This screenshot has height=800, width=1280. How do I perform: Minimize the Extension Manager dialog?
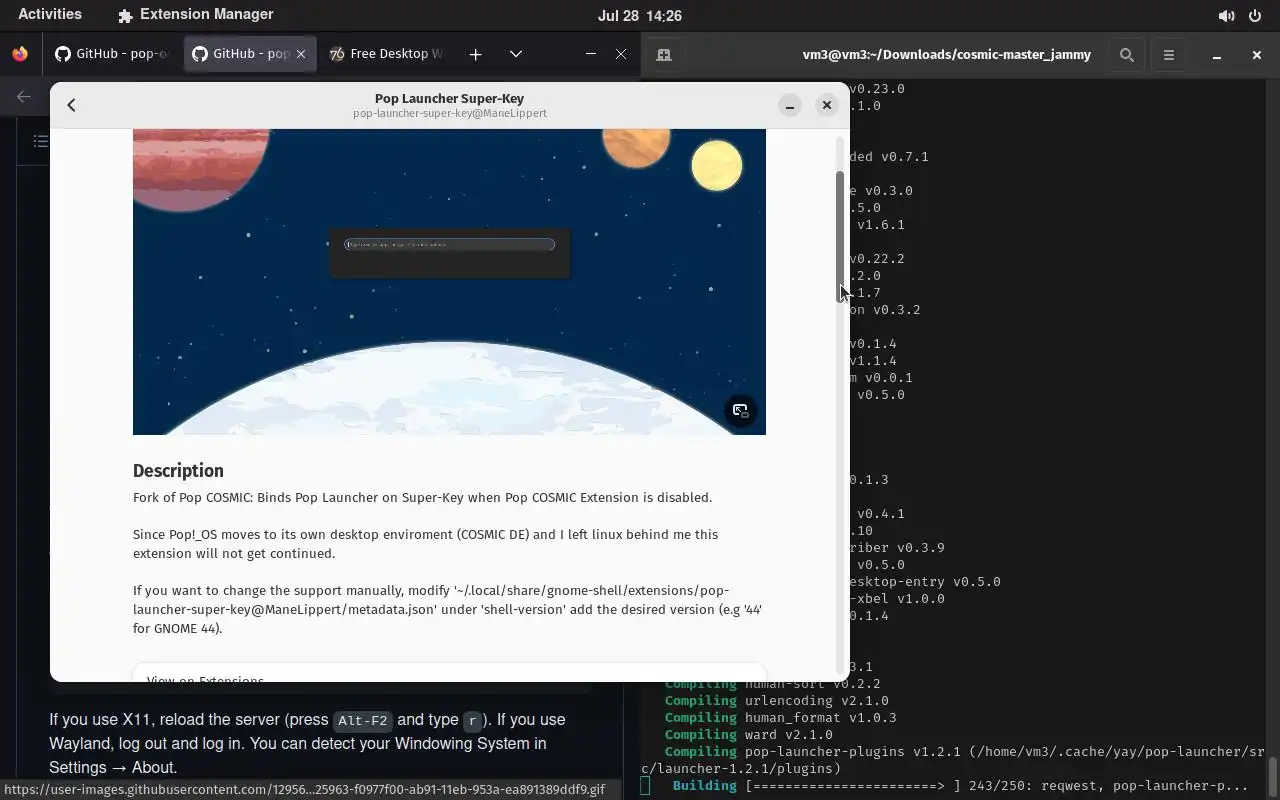tap(790, 105)
